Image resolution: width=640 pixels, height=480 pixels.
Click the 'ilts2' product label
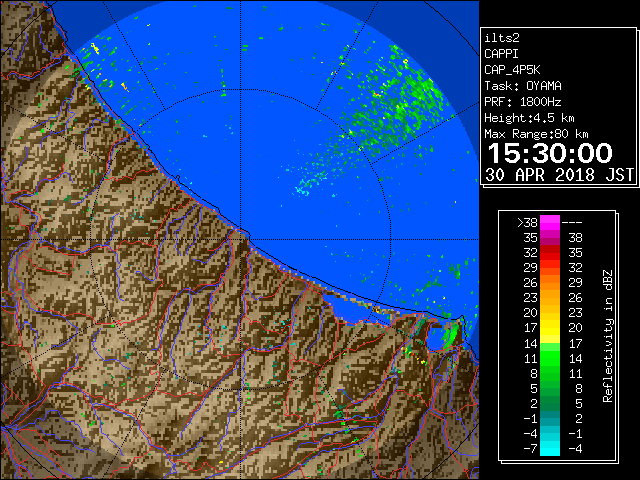click(502, 38)
